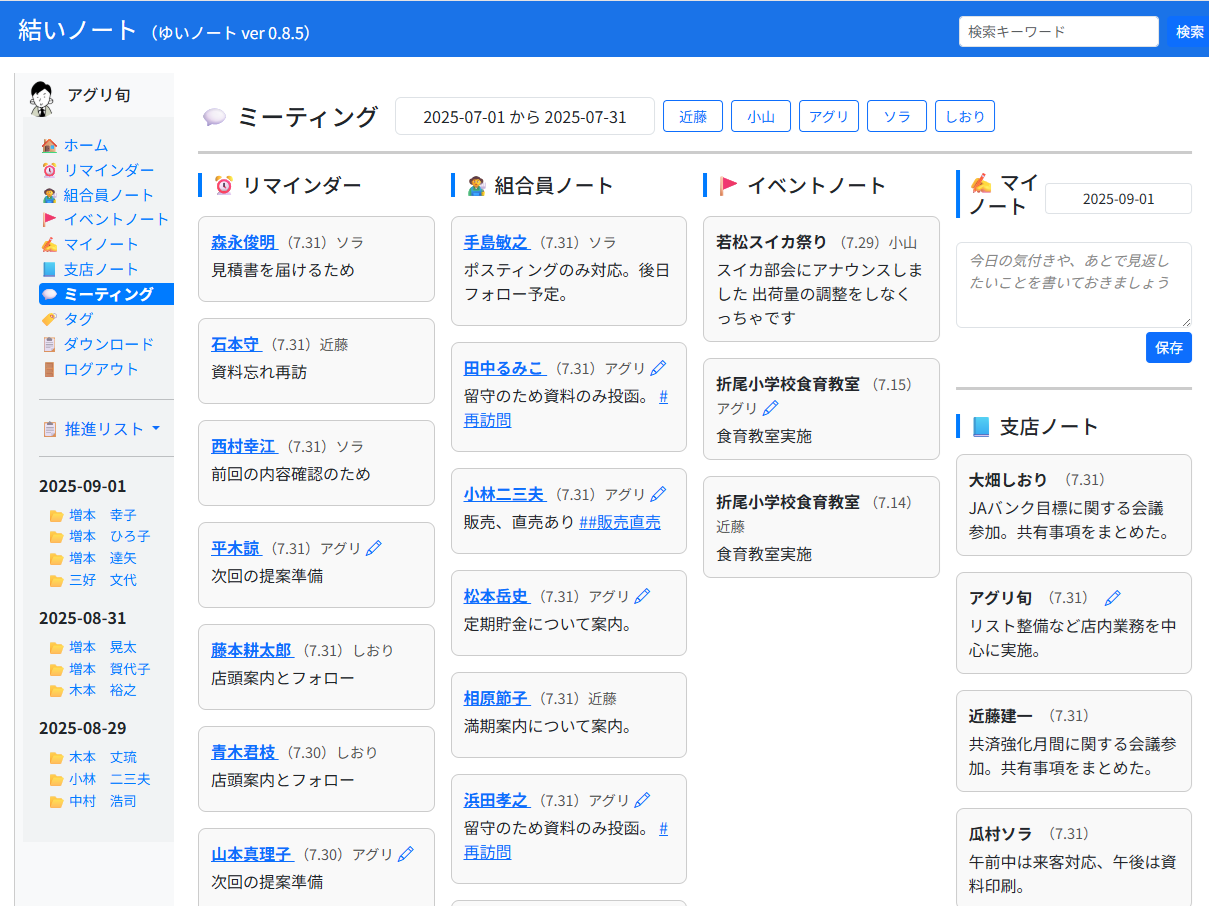Open the meeting date range picker

tap(524, 116)
